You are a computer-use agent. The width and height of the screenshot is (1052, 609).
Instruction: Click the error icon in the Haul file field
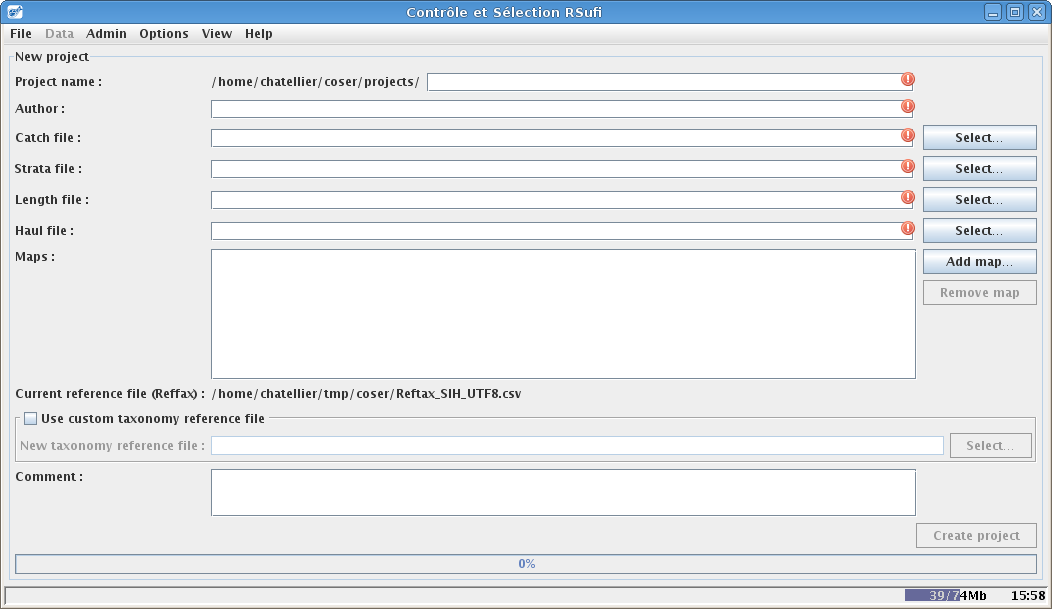coord(907,228)
